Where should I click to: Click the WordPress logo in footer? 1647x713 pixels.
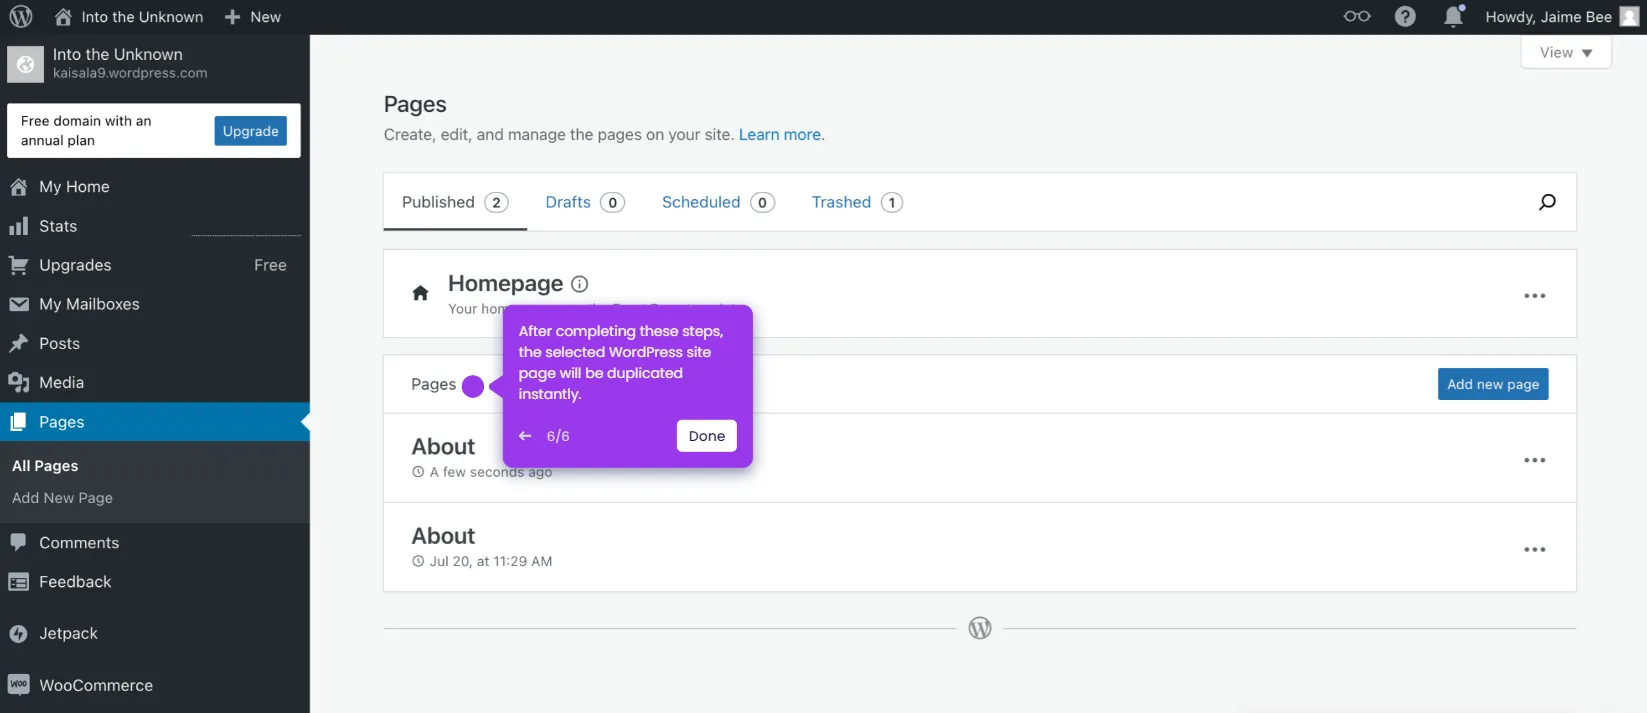980,628
